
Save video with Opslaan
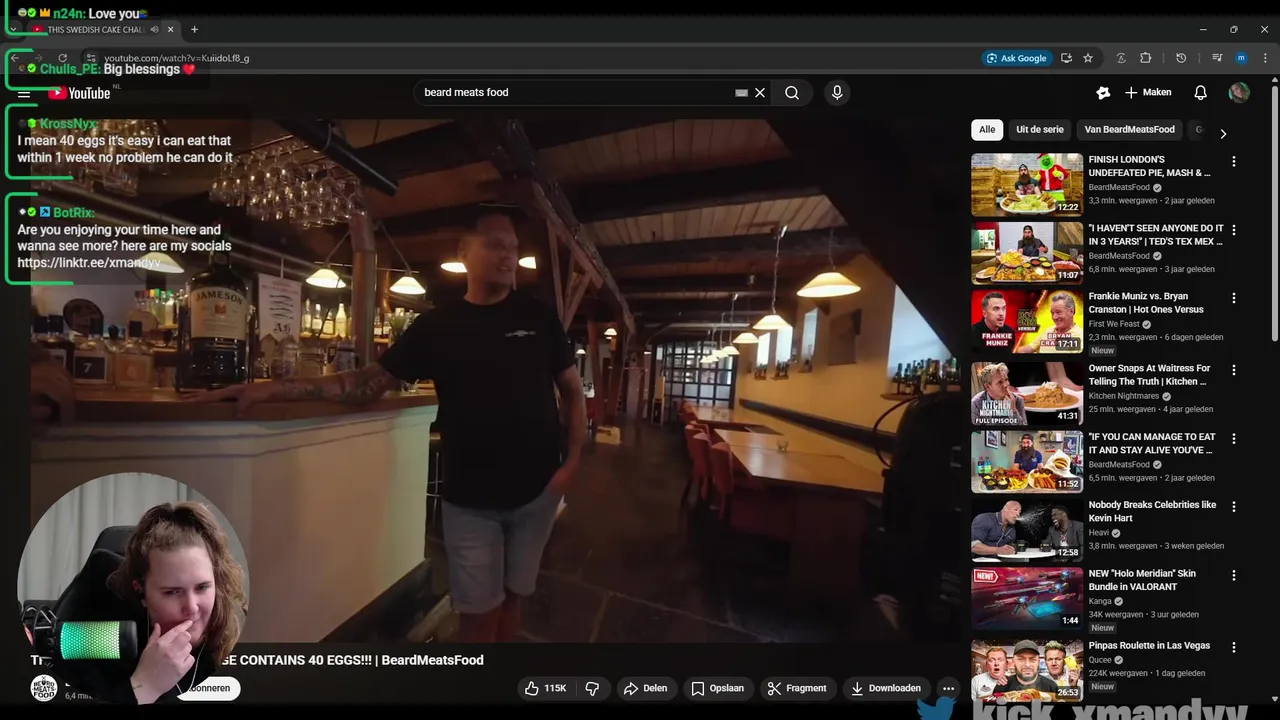click(717, 688)
